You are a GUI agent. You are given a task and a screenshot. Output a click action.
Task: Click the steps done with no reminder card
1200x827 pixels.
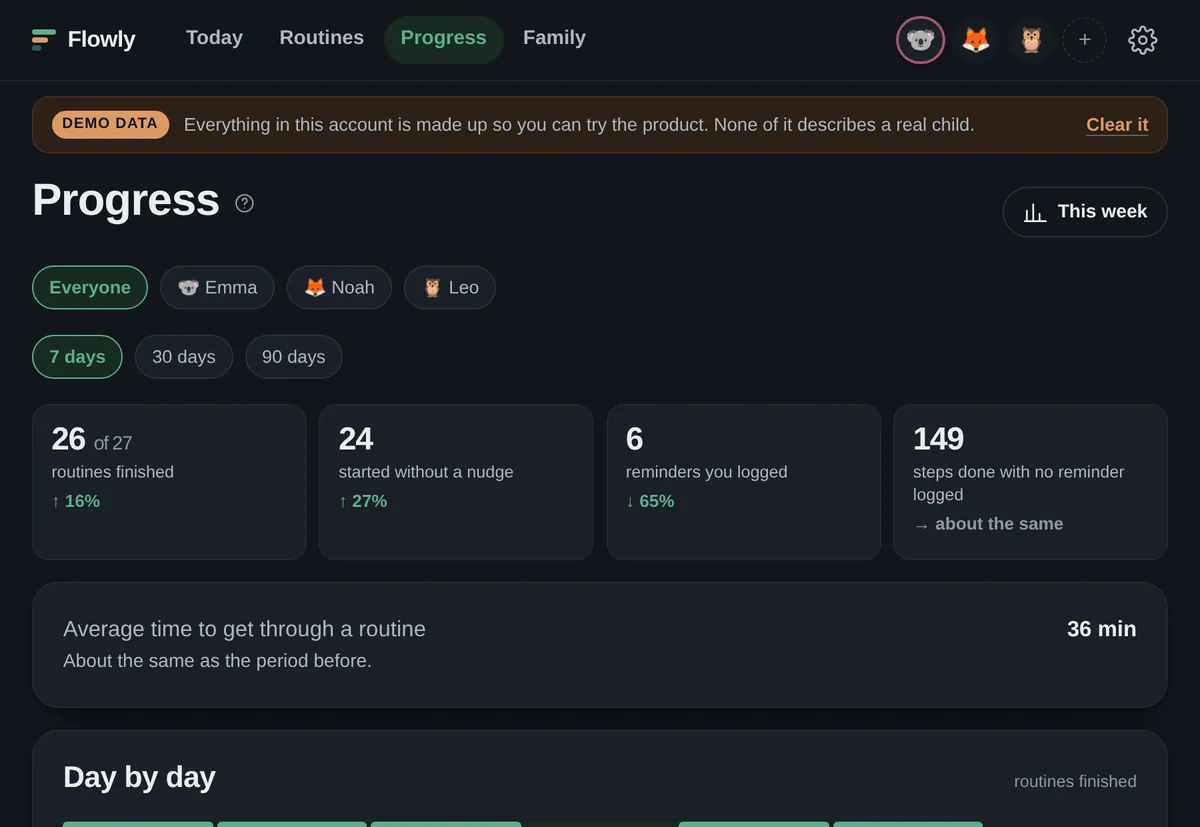pyautogui.click(x=1031, y=482)
